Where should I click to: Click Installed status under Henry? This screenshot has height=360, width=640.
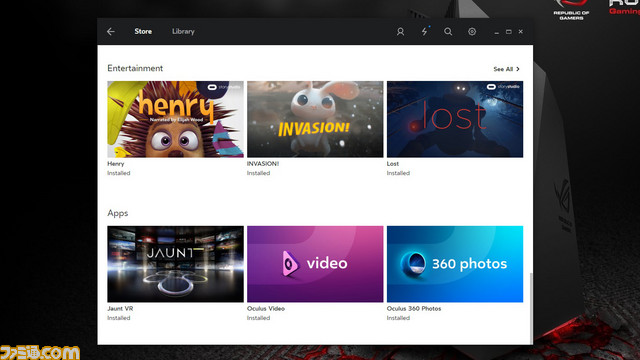point(119,173)
